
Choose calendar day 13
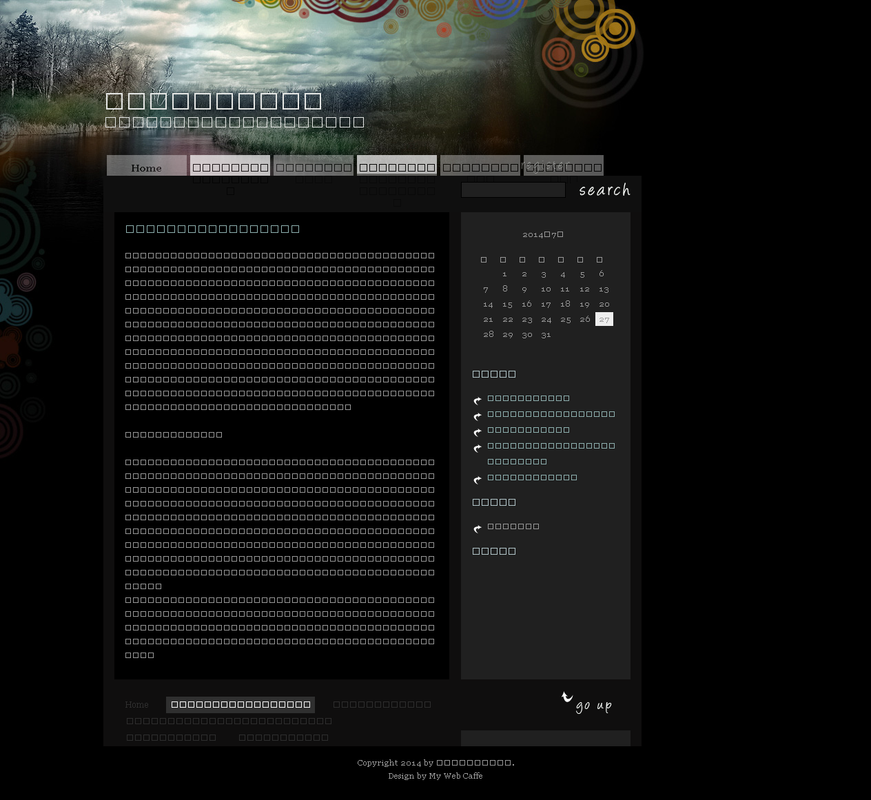604,289
